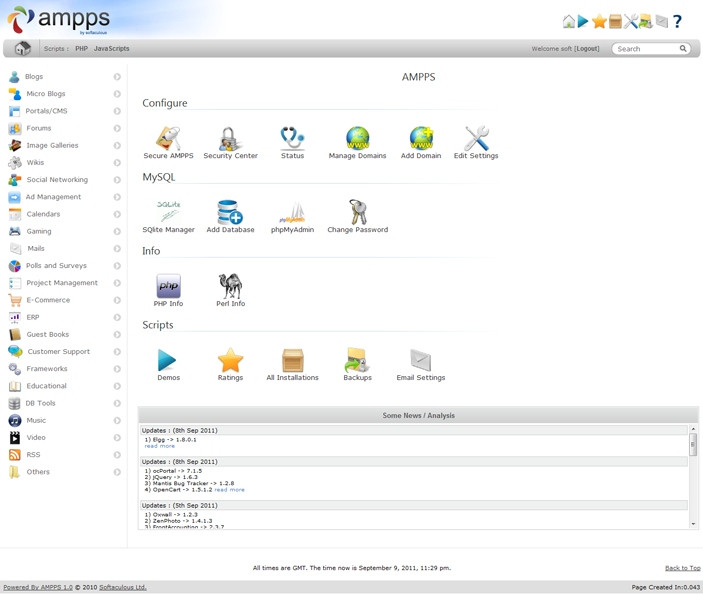Click the news panel scrollbar thumb
Image resolution: width=703 pixels, height=600 pixels.
[693, 444]
